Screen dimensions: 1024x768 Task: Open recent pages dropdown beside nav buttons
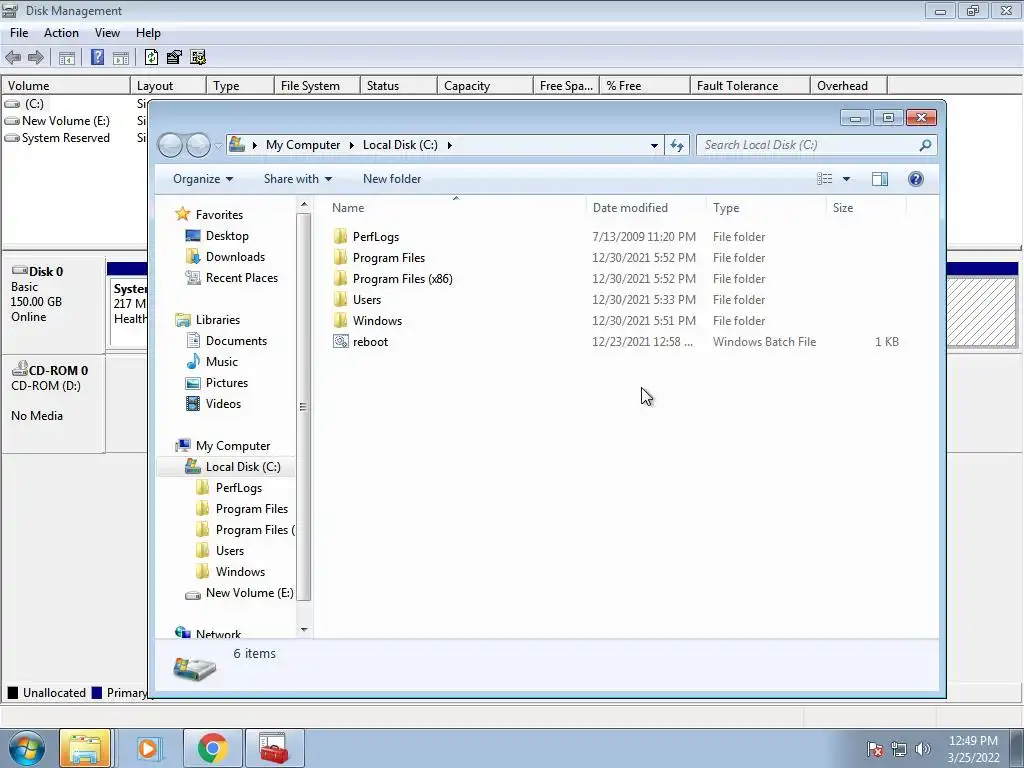(218, 146)
